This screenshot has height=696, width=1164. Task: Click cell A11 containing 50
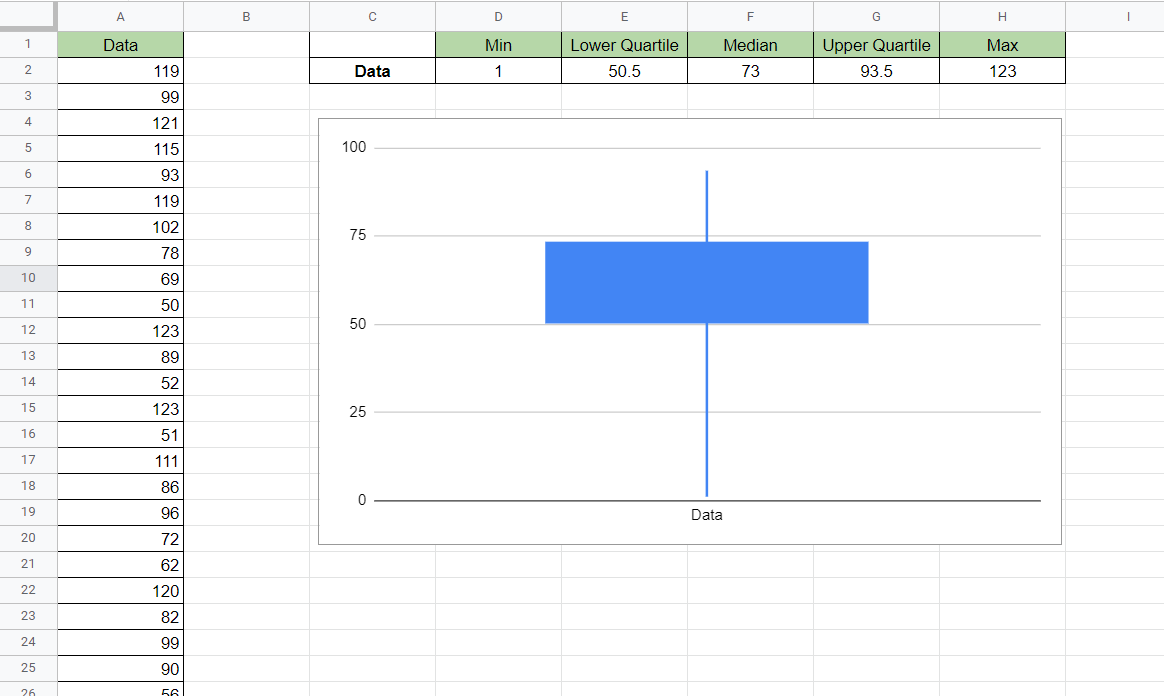coord(120,304)
